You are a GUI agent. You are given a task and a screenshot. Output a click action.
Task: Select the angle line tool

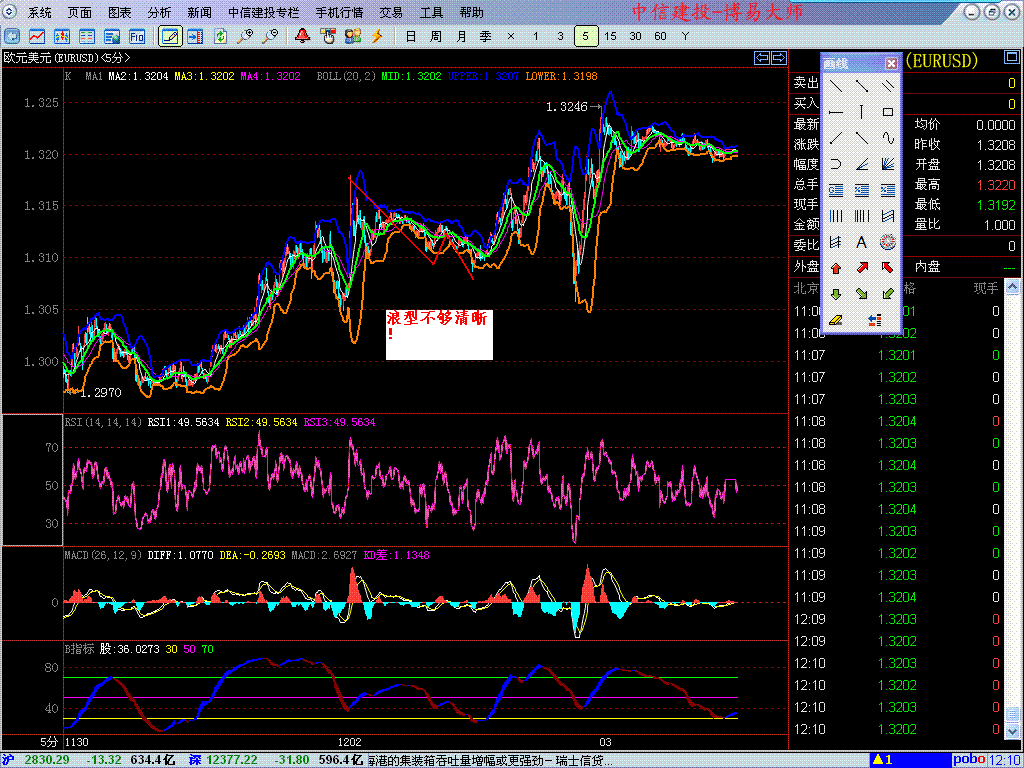tap(861, 164)
